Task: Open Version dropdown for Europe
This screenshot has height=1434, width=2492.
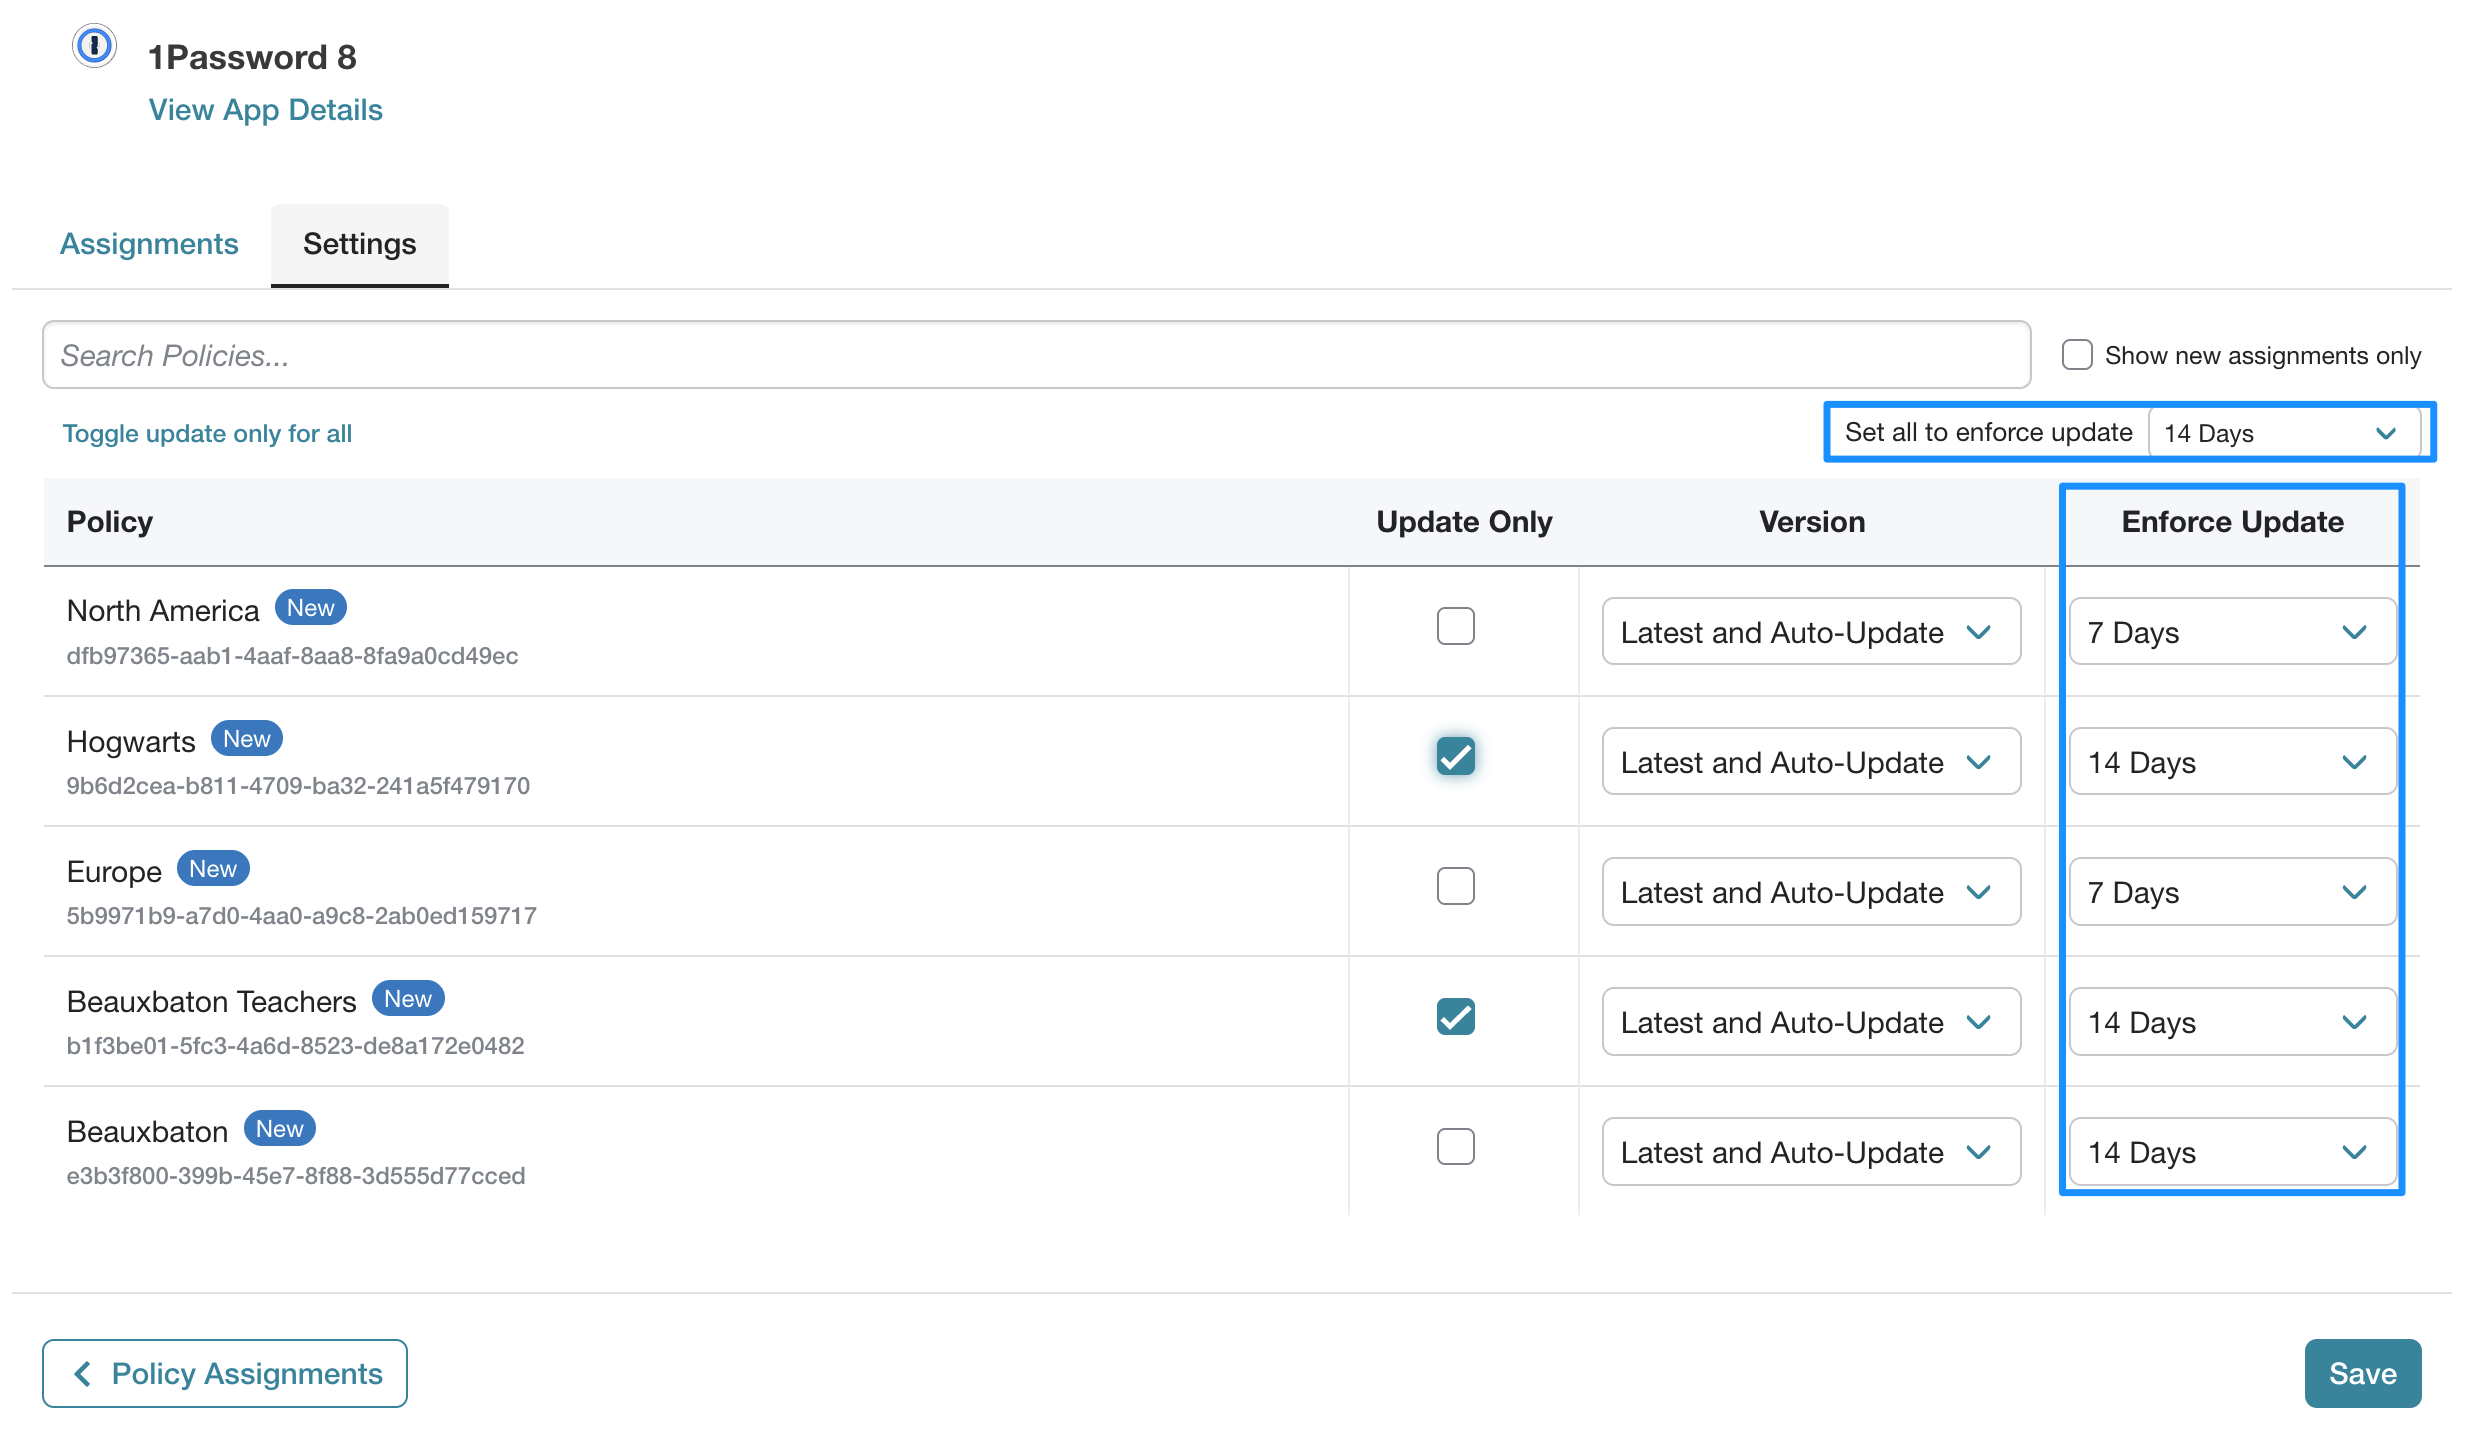Action: click(x=1811, y=892)
